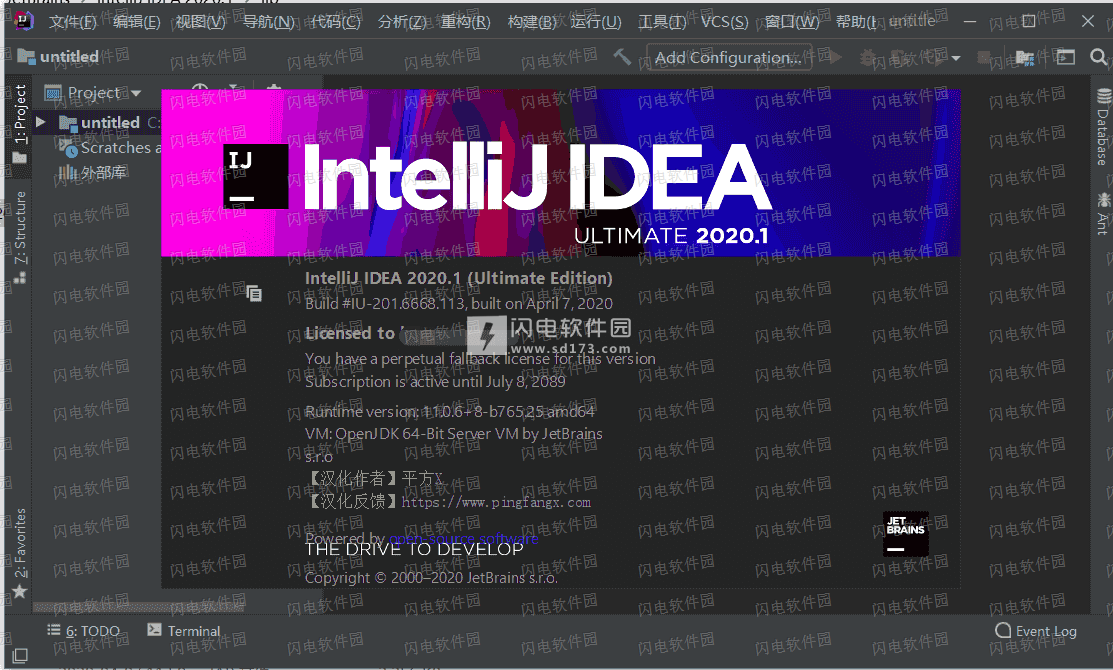Collapse the untitled project root node
Viewport: 1113px width, 670px height.
pos(40,122)
